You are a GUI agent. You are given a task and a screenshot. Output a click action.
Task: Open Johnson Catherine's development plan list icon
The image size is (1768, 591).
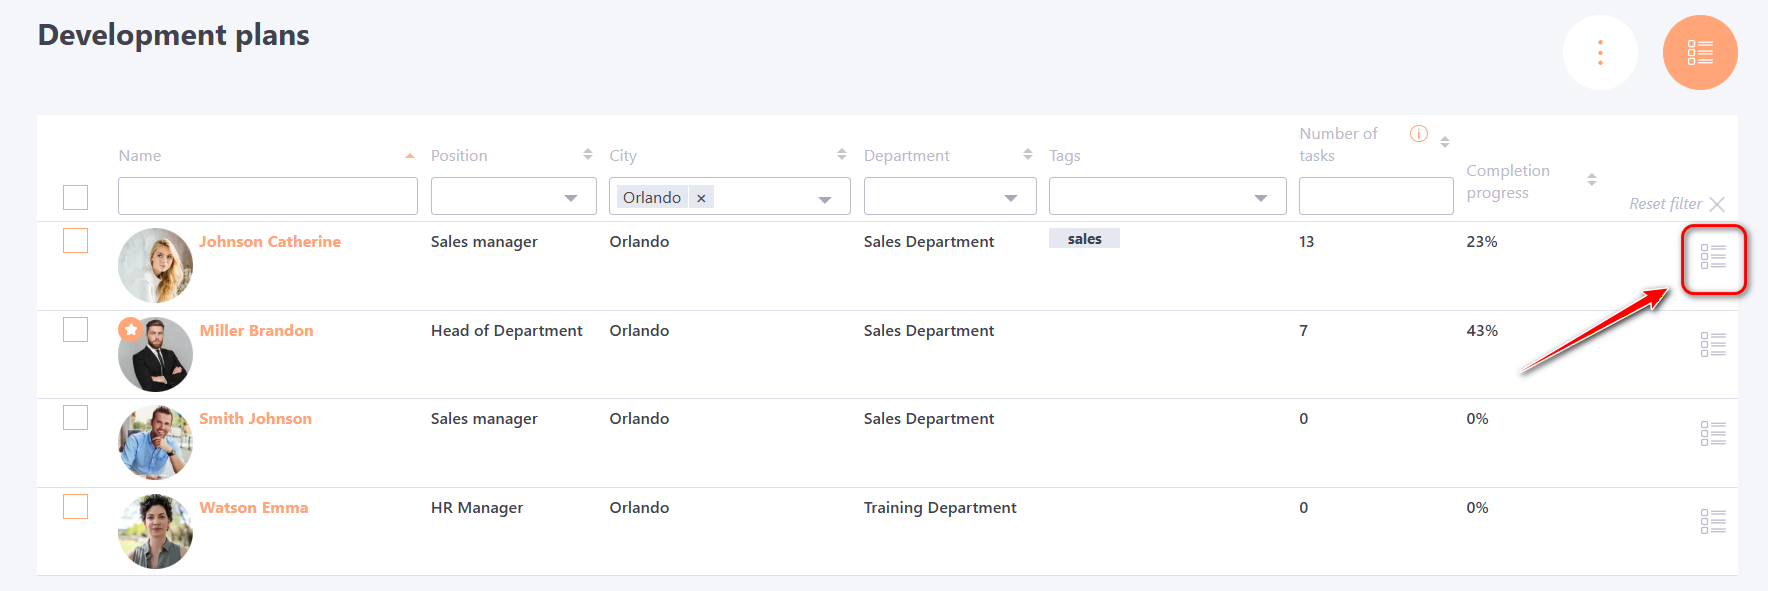1713,257
